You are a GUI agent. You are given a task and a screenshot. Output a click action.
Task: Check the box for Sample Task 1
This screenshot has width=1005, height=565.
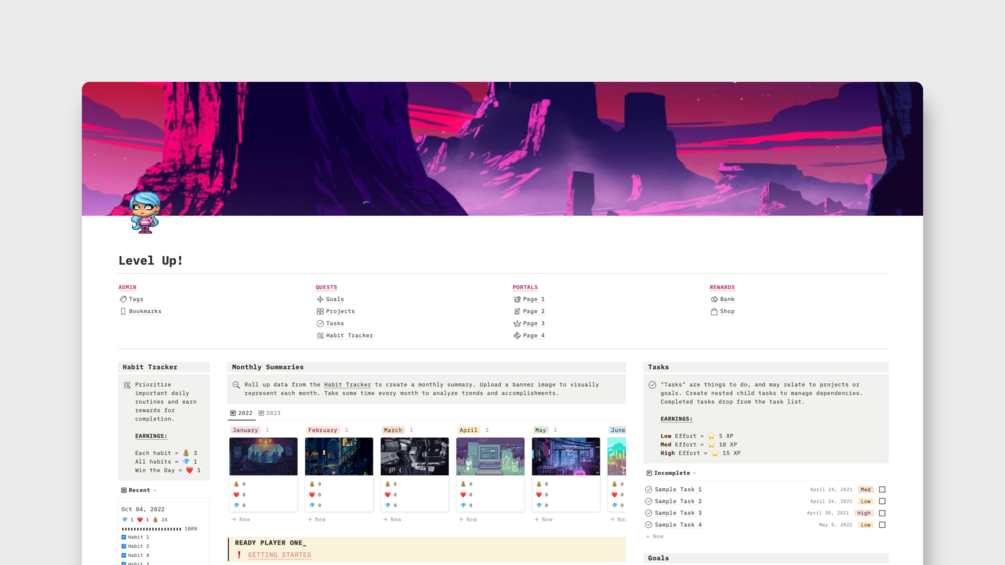point(882,489)
